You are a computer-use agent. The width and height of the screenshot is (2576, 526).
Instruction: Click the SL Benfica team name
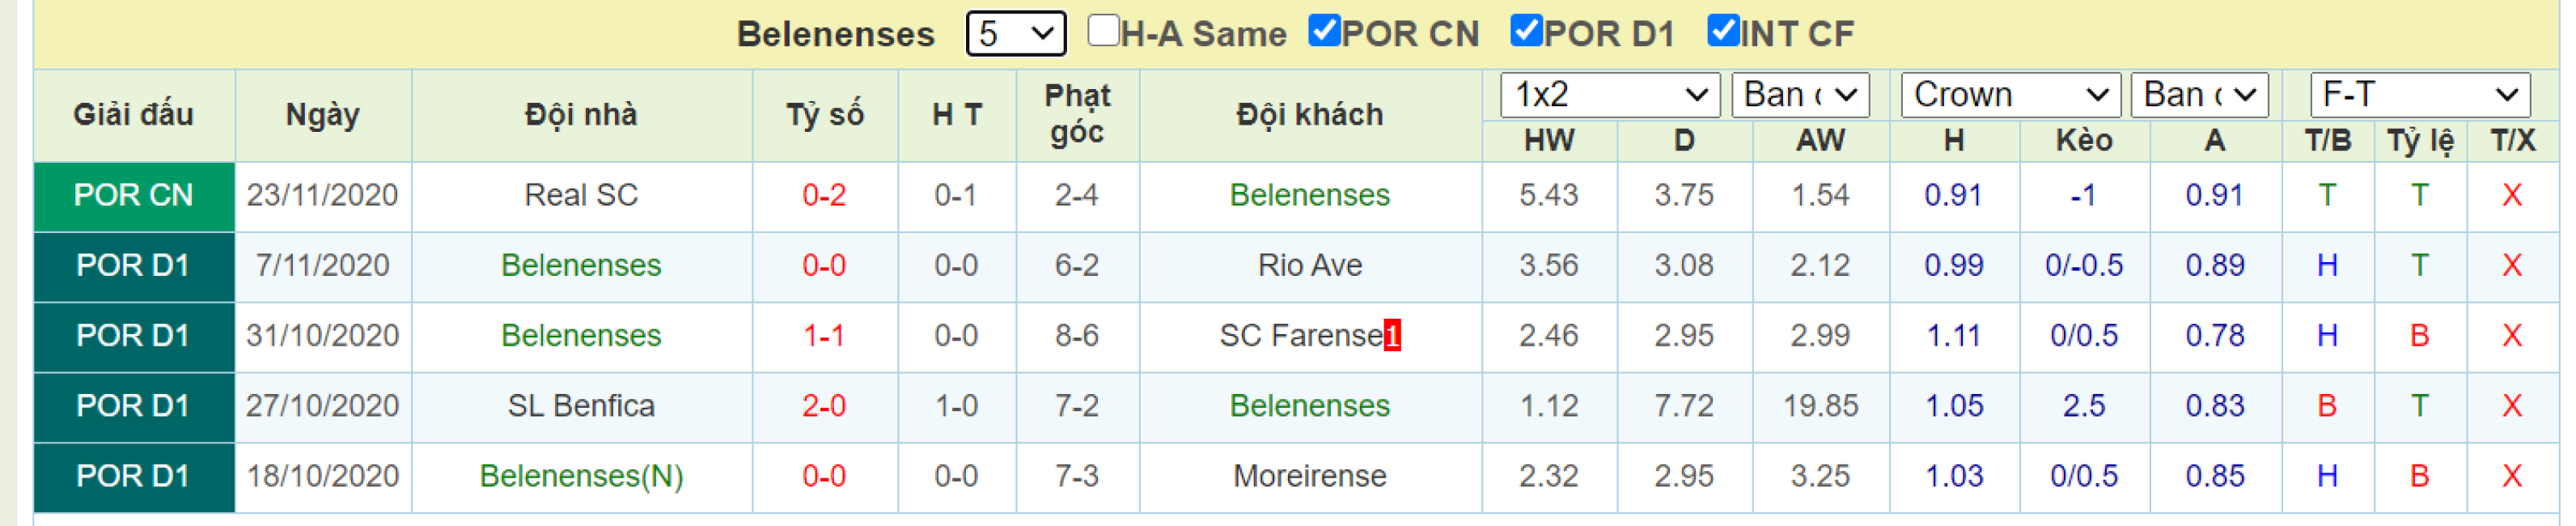coord(581,406)
